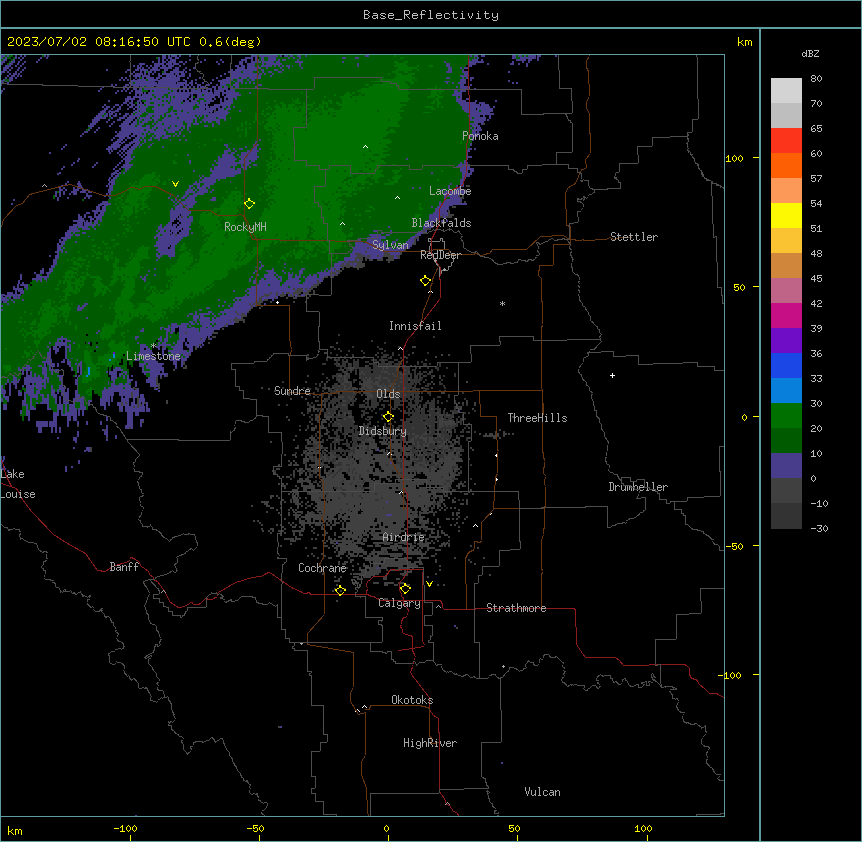862x842 pixels.
Task: Click the white plus marker northwest of Drumheller
Action: point(612,375)
